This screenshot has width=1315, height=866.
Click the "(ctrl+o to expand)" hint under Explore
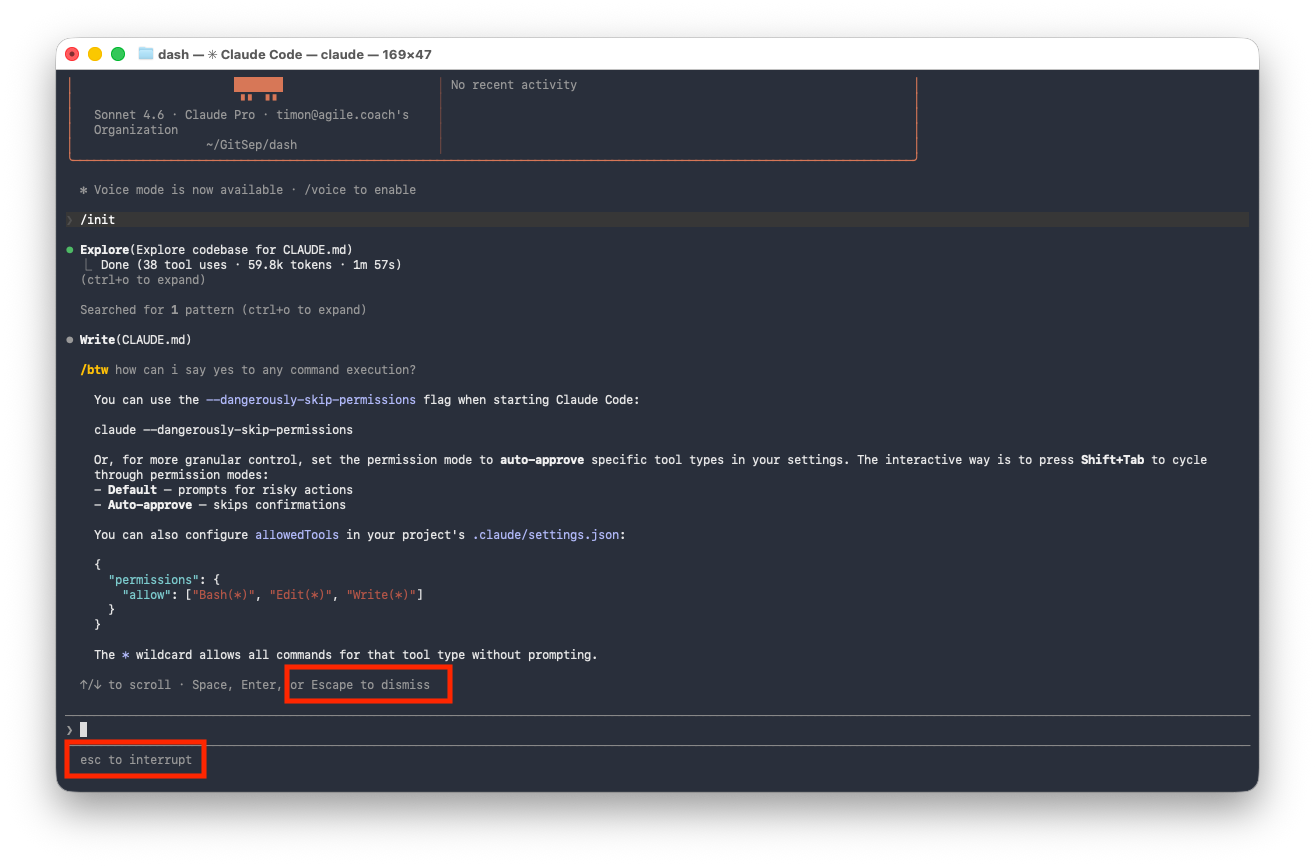pyautogui.click(x=143, y=280)
